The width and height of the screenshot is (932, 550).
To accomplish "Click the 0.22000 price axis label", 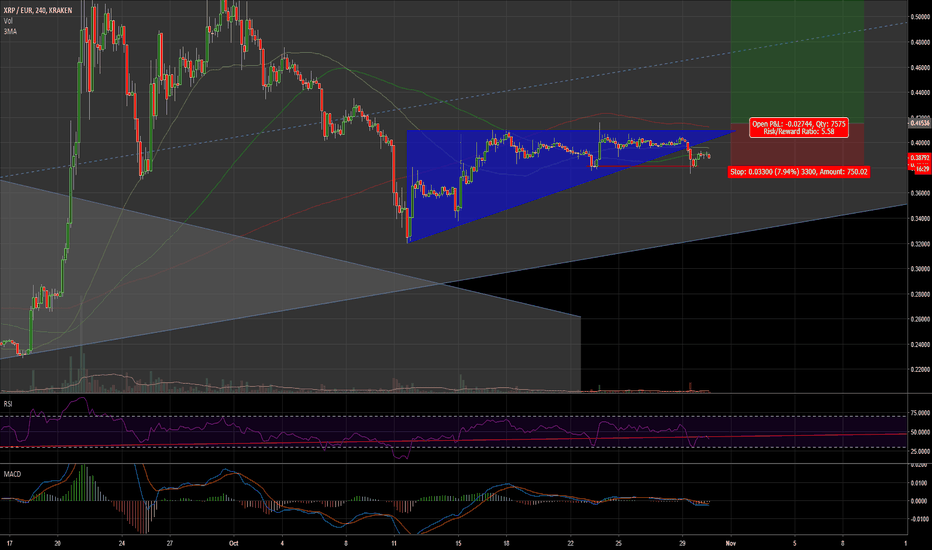I will (x=920, y=369).
